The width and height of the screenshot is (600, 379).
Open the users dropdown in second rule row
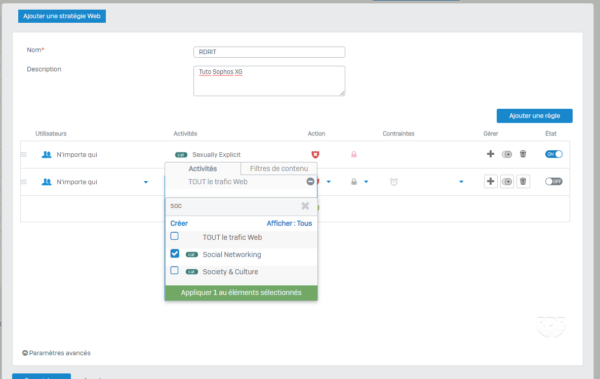pos(146,182)
